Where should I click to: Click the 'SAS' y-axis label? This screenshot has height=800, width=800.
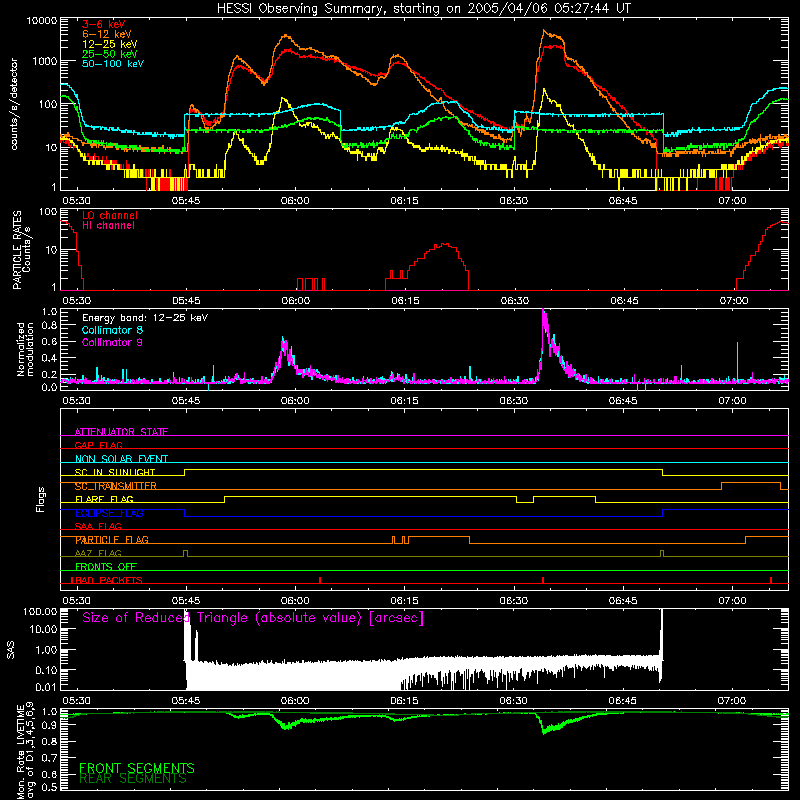tap(10, 650)
